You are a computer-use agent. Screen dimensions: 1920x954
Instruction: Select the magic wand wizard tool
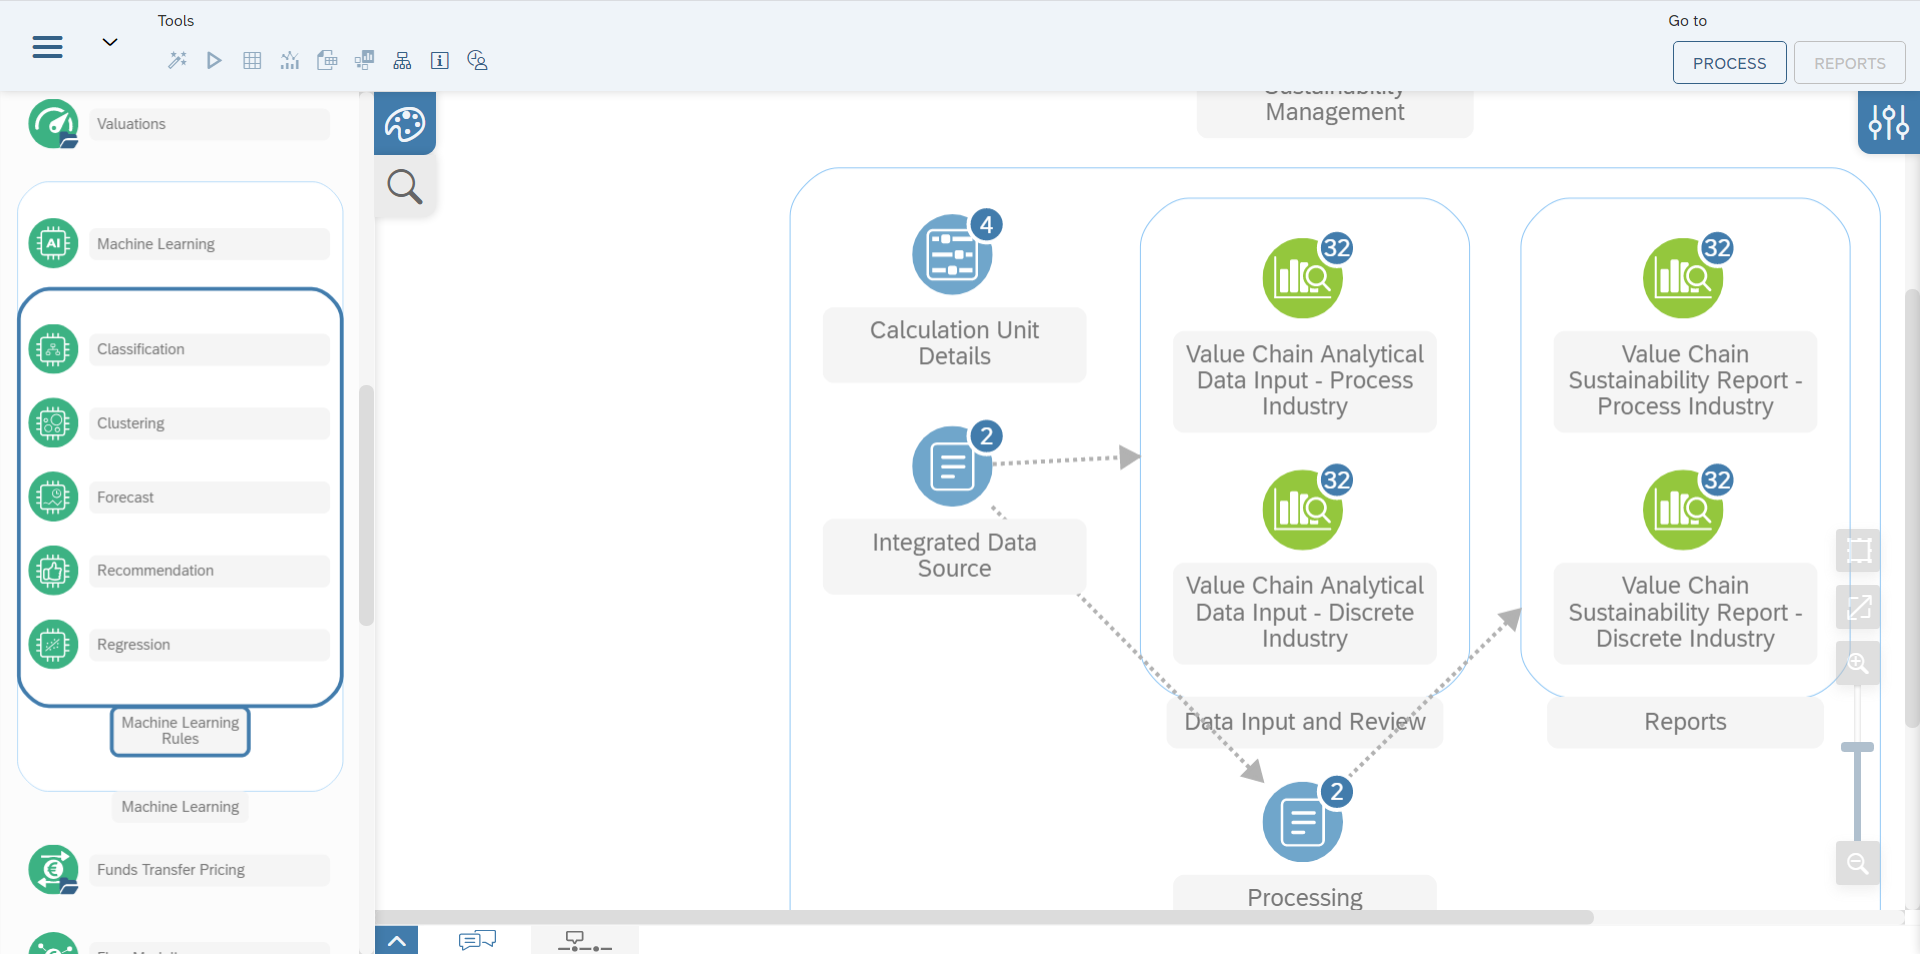click(x=177, y=60)
